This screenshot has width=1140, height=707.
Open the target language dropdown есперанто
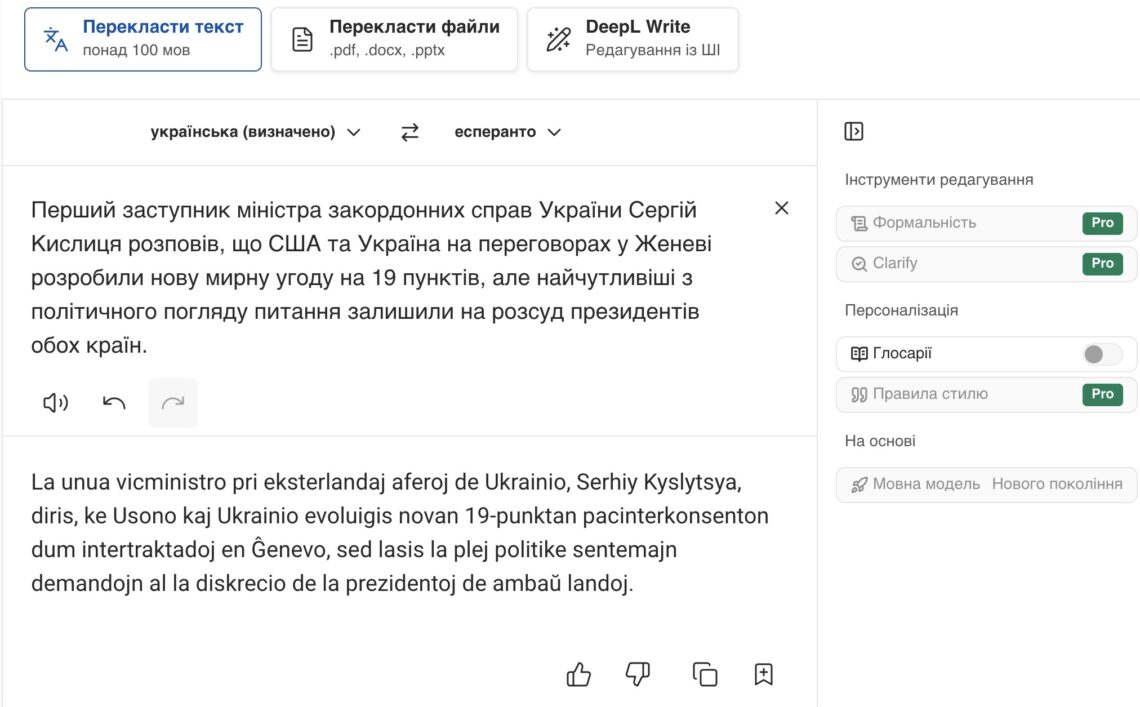508,132
